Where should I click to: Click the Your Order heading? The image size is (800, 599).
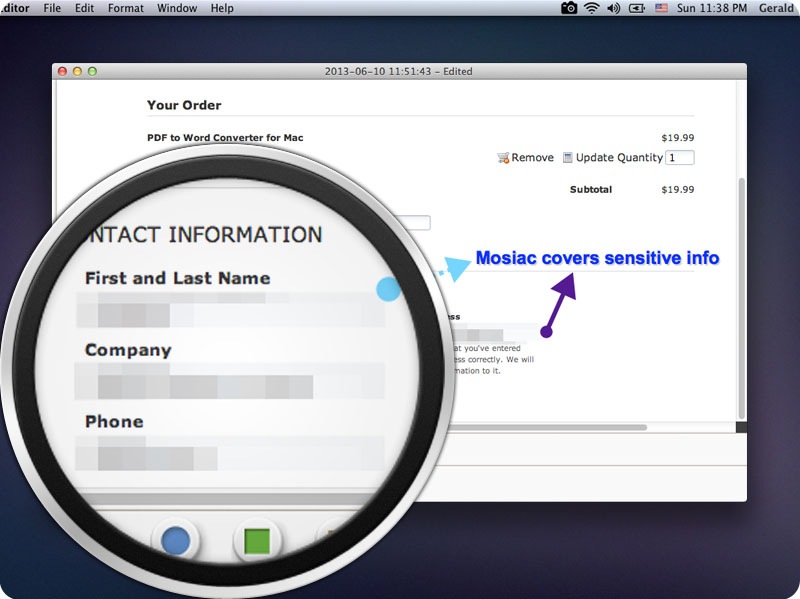pyautogui.click(x=184, y=105)
